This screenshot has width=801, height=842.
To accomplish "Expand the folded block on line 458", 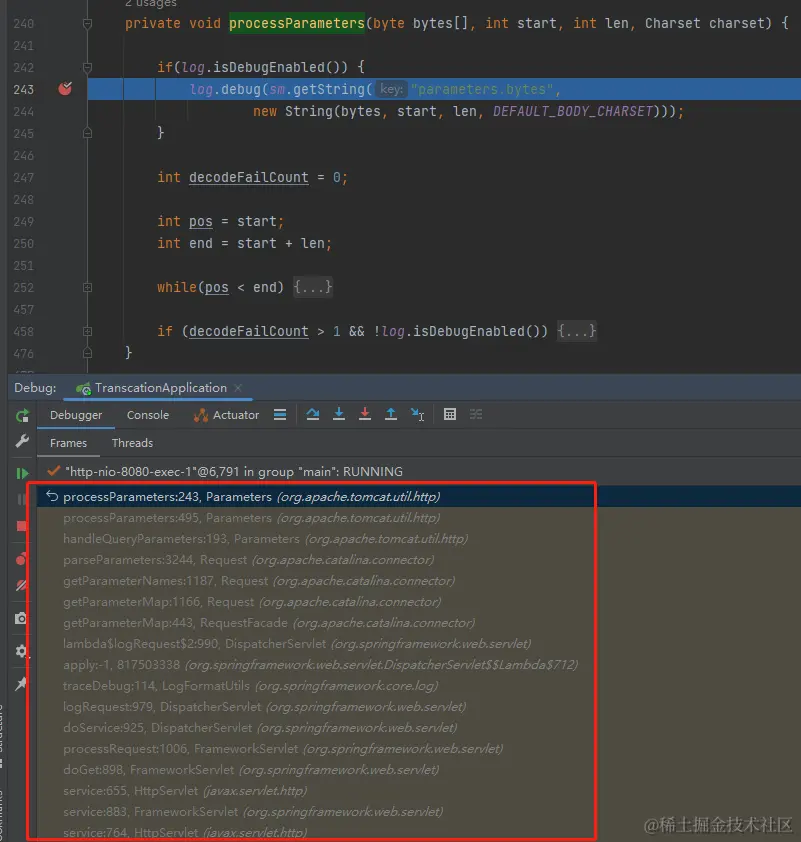I will point(88,331).
